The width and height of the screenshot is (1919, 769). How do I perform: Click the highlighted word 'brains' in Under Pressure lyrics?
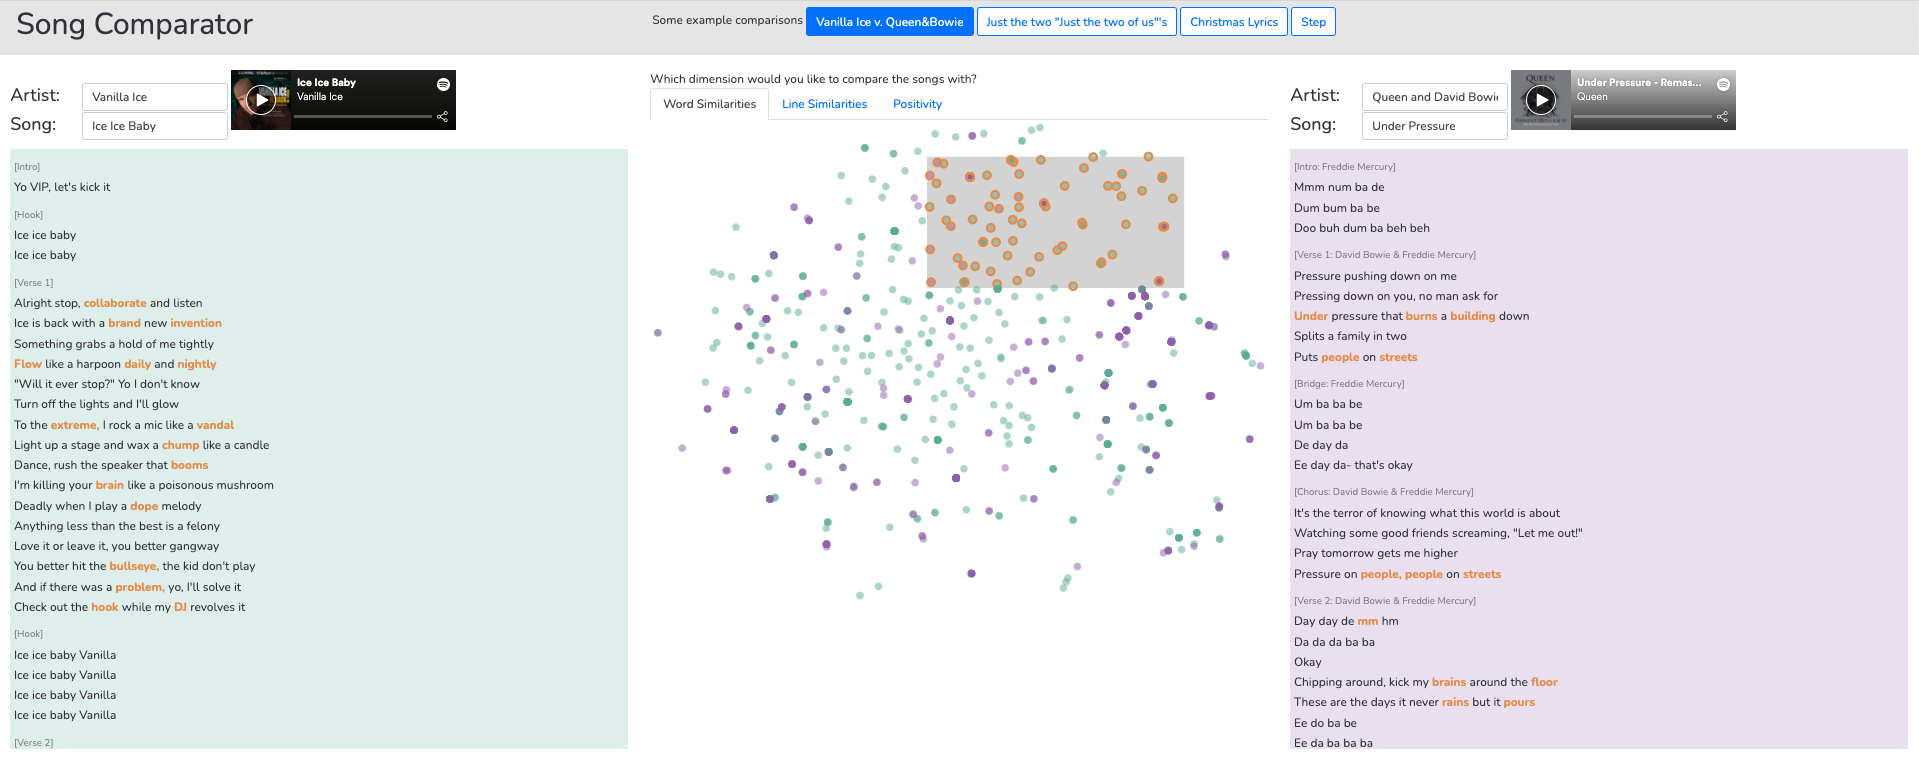click(x=1449, y=682)
